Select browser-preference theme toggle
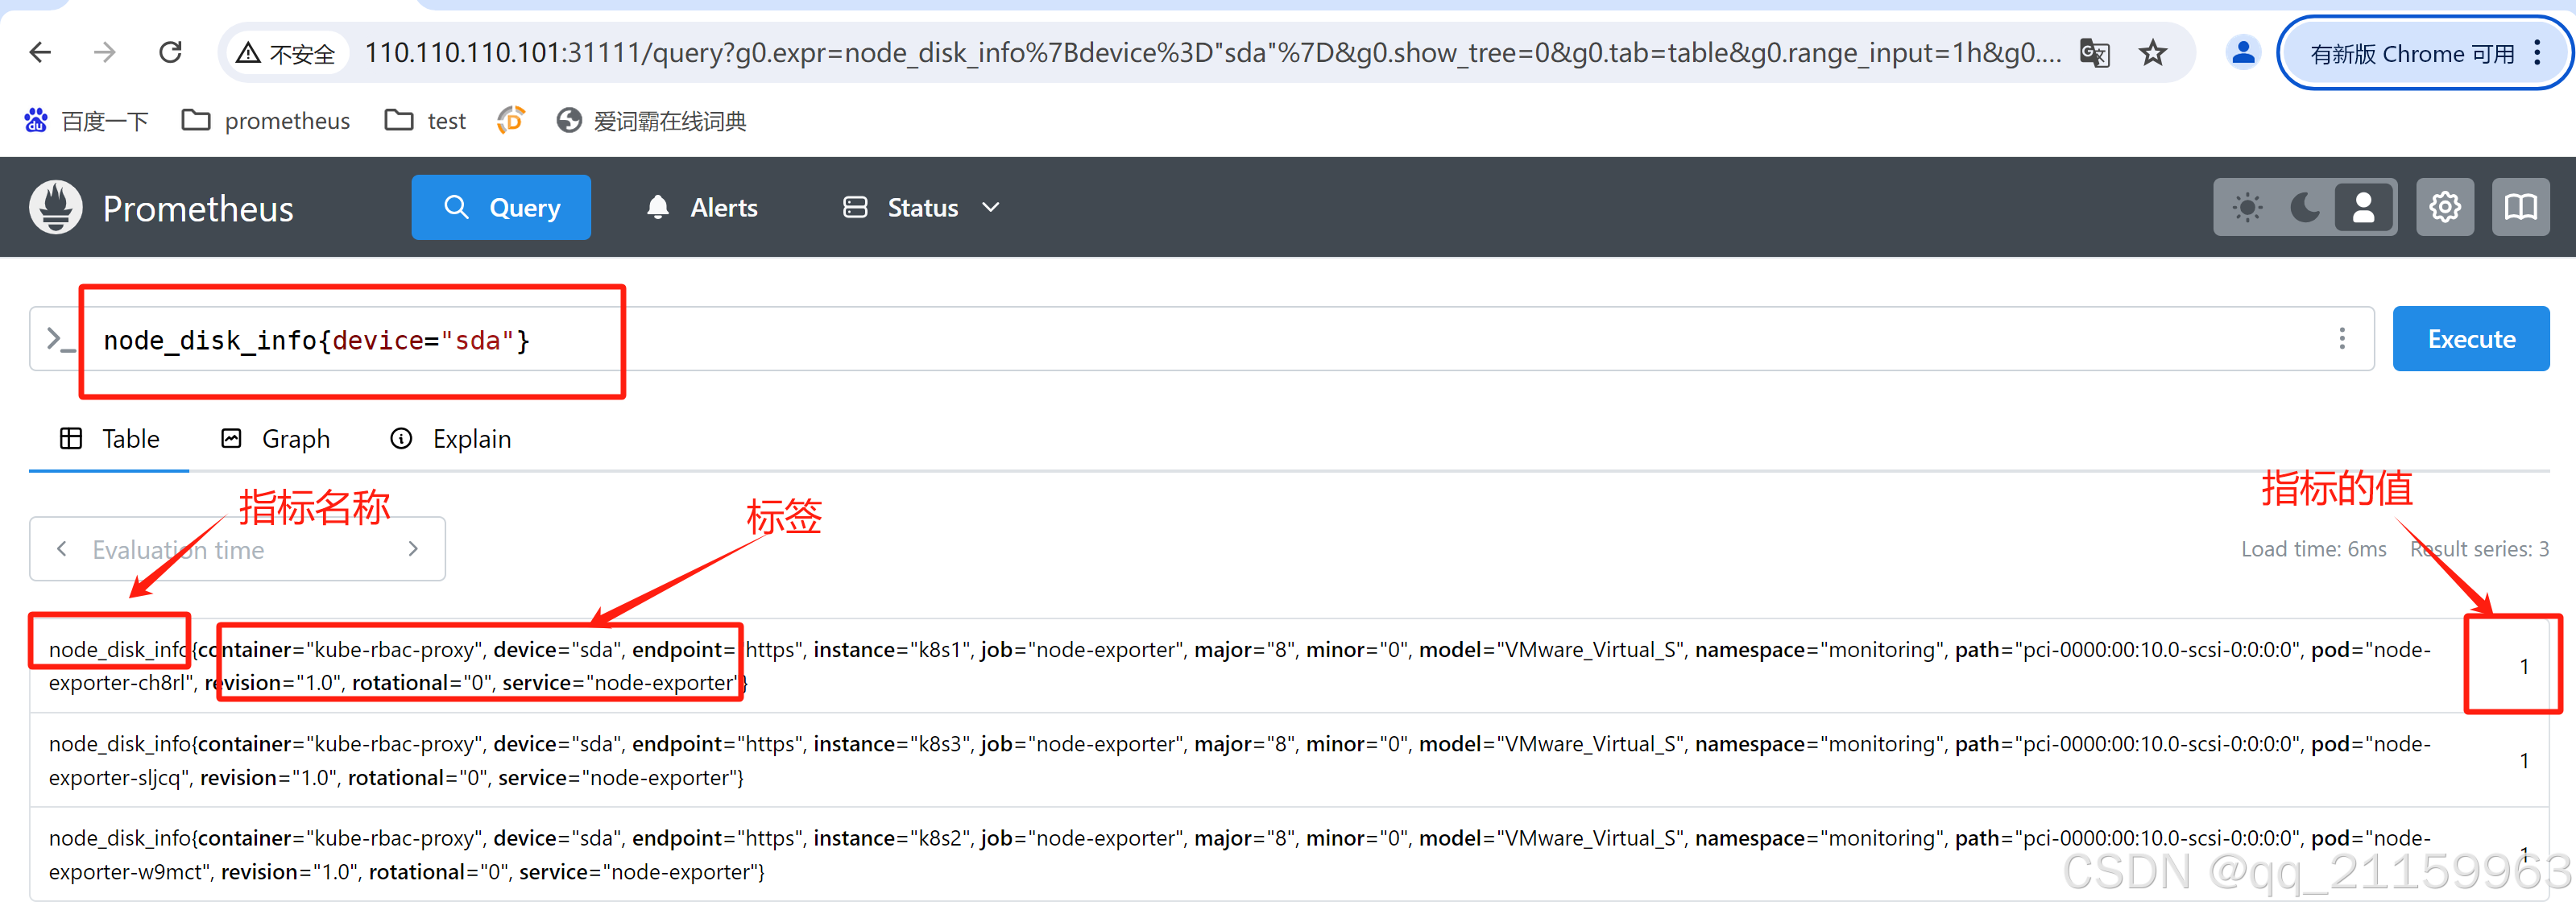Viewport: 2576px width, 914px height. pyautogui.click(x=2364, y=207)
